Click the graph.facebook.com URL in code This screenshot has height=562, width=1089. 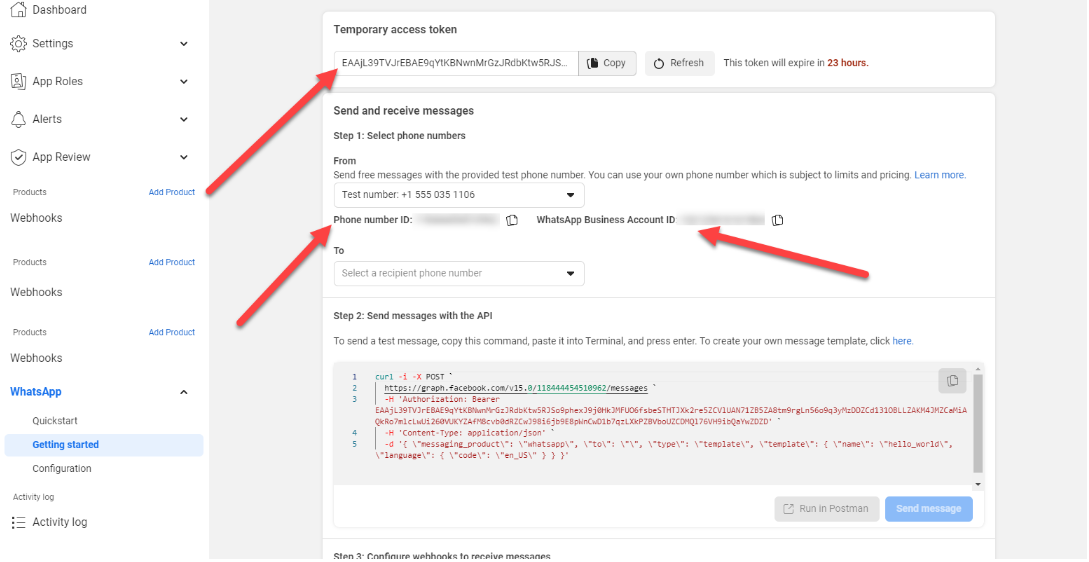point(516,388)
